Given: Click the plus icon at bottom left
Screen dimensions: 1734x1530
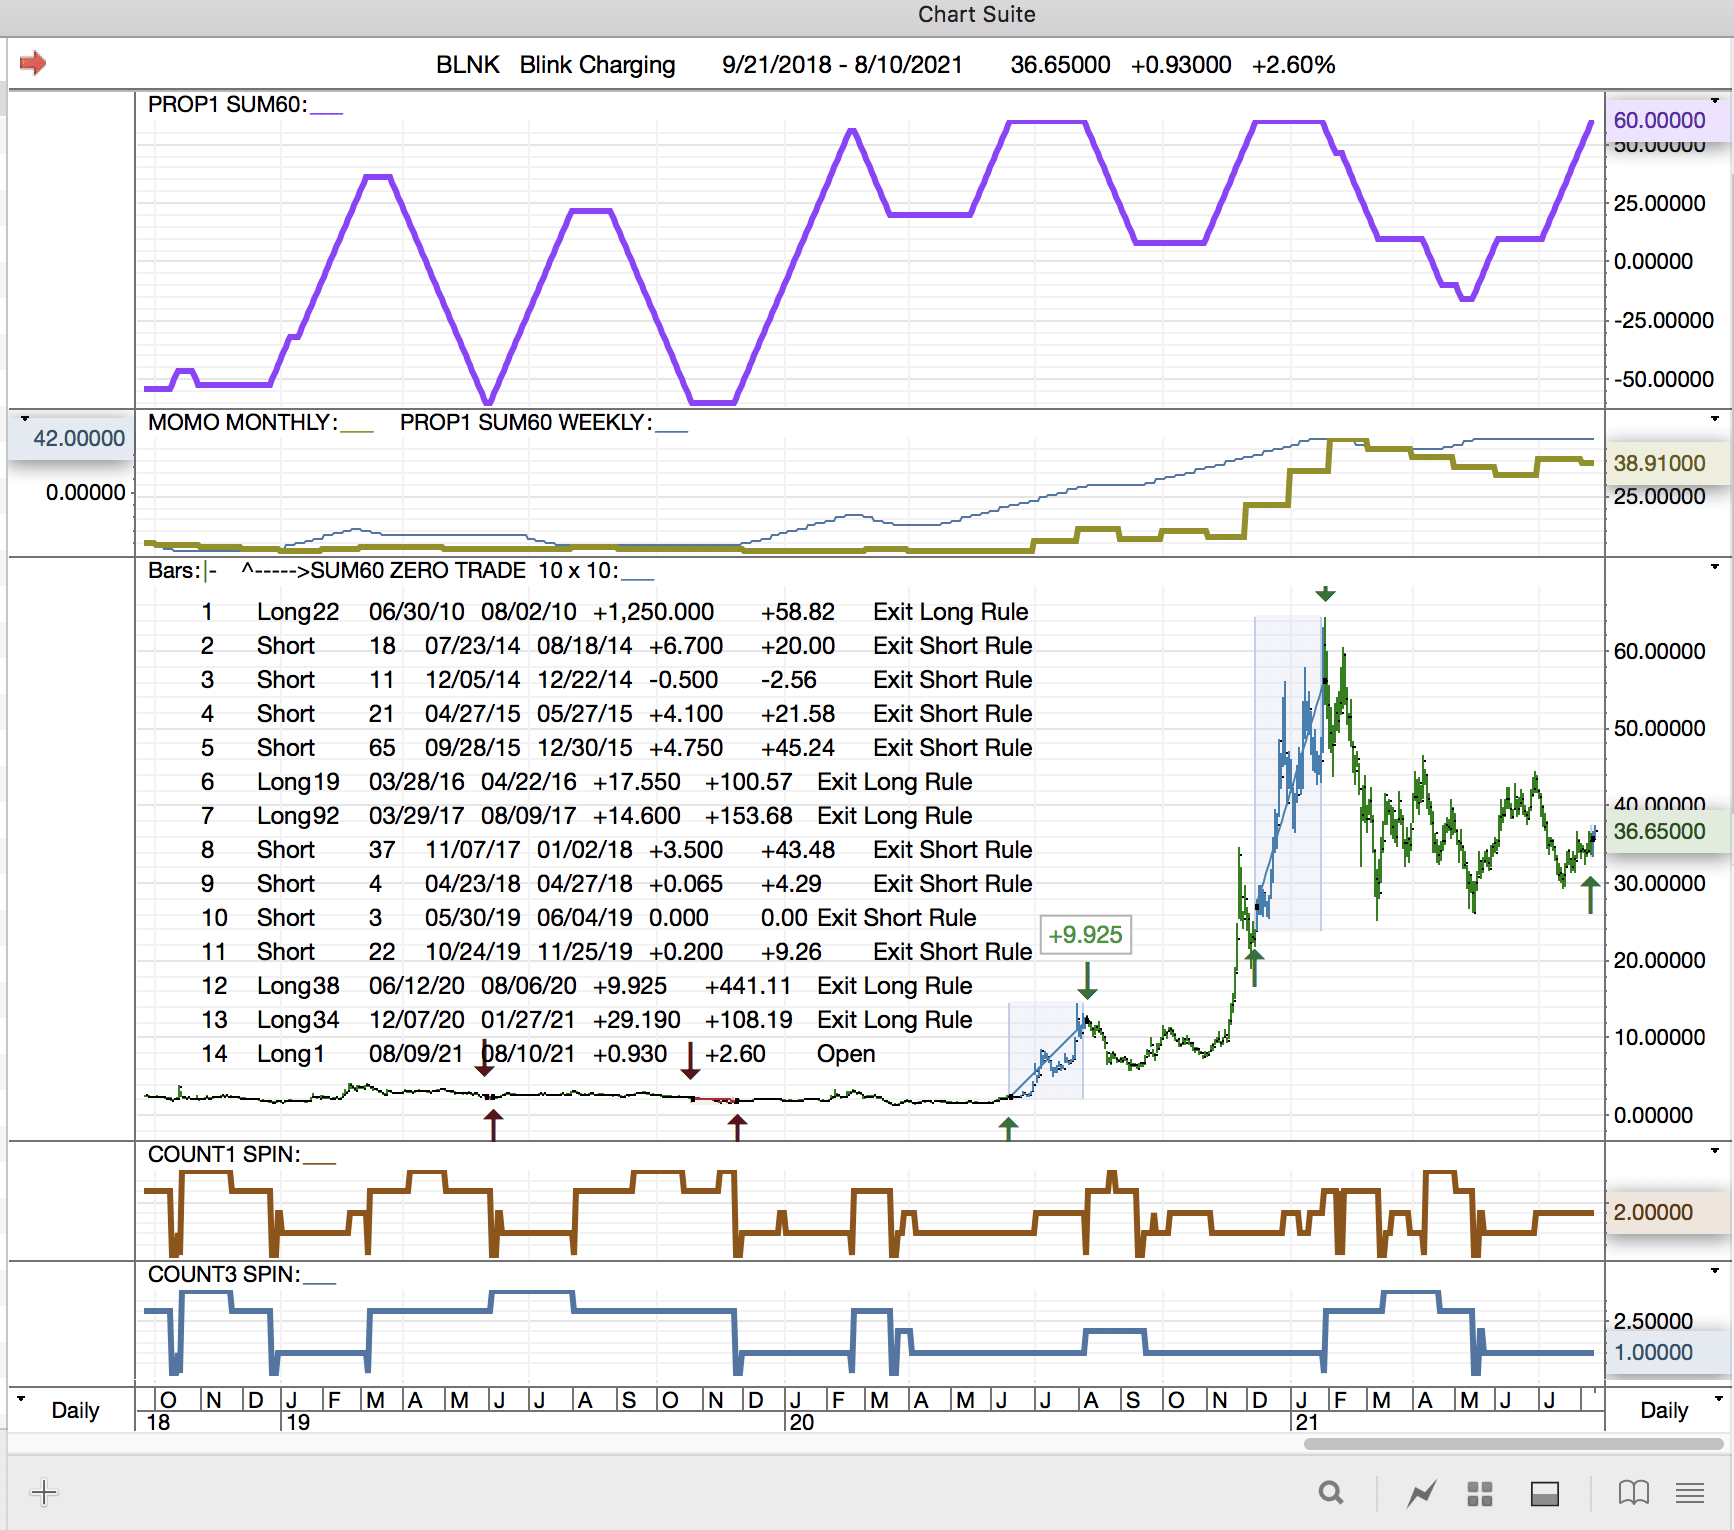Looking at the screenshot, I should 44,1493.
